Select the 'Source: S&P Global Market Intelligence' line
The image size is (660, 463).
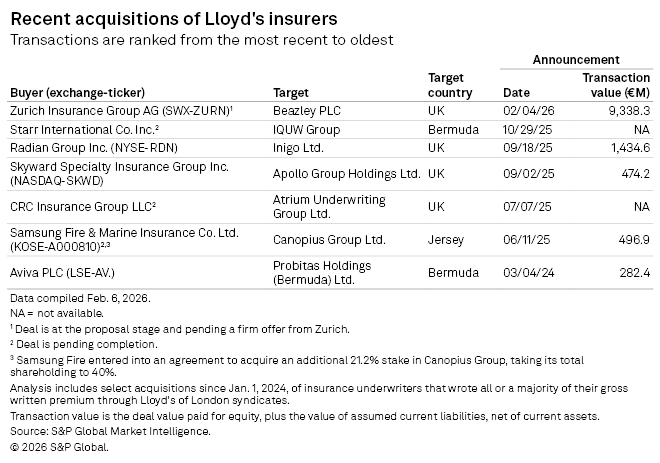pos(110,431)
